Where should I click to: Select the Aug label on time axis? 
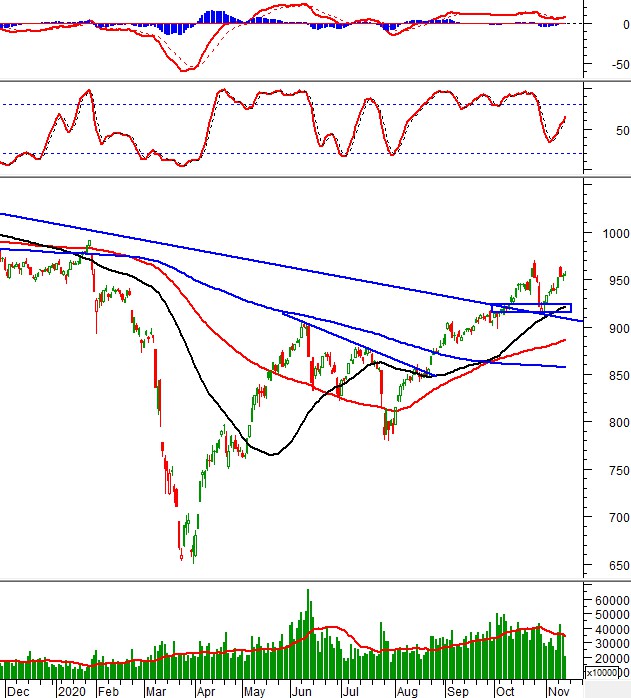[405, 691]
